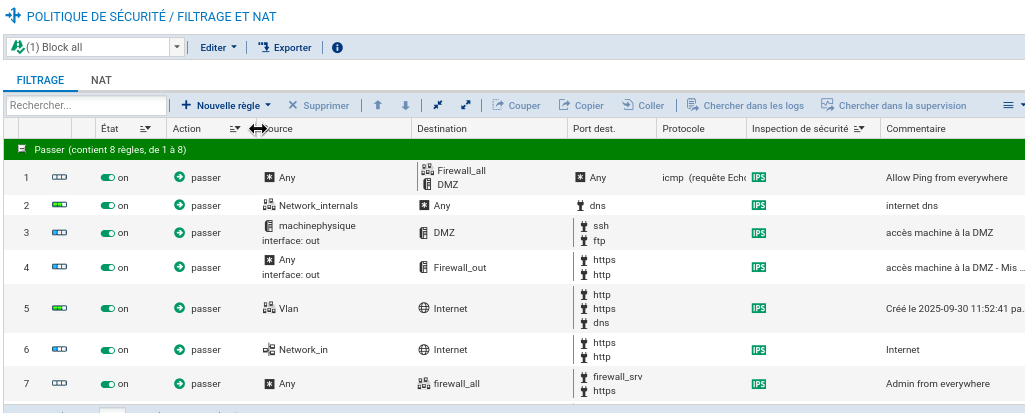
Task: Disable rule 7 state toggle
Action: [x=108, y=384]
